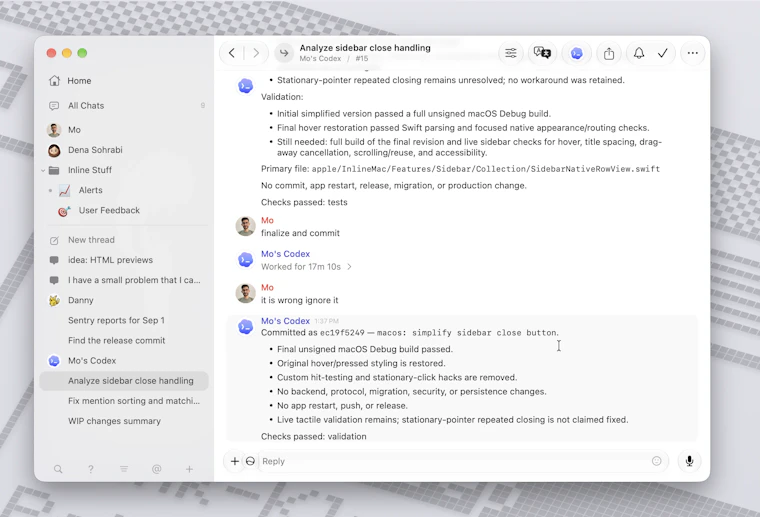The width and height of the screenshot is (760, 517).
Task: Click Mo's name above 'finalize and commit'
Action: pos(267,220)
